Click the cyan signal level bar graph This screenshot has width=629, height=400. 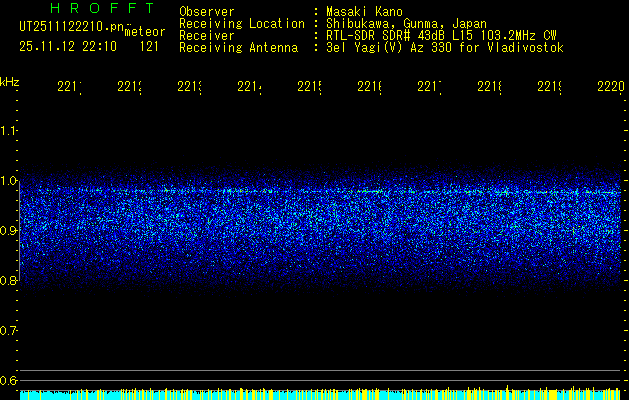pyautogui.click(x=320, y=394)
